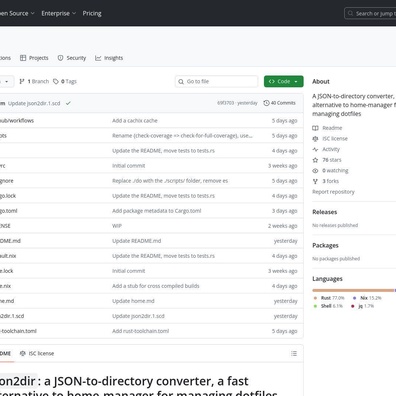Click the branch icon beside 1 Branch
396x396 pixels.
(x=22, y=81)
